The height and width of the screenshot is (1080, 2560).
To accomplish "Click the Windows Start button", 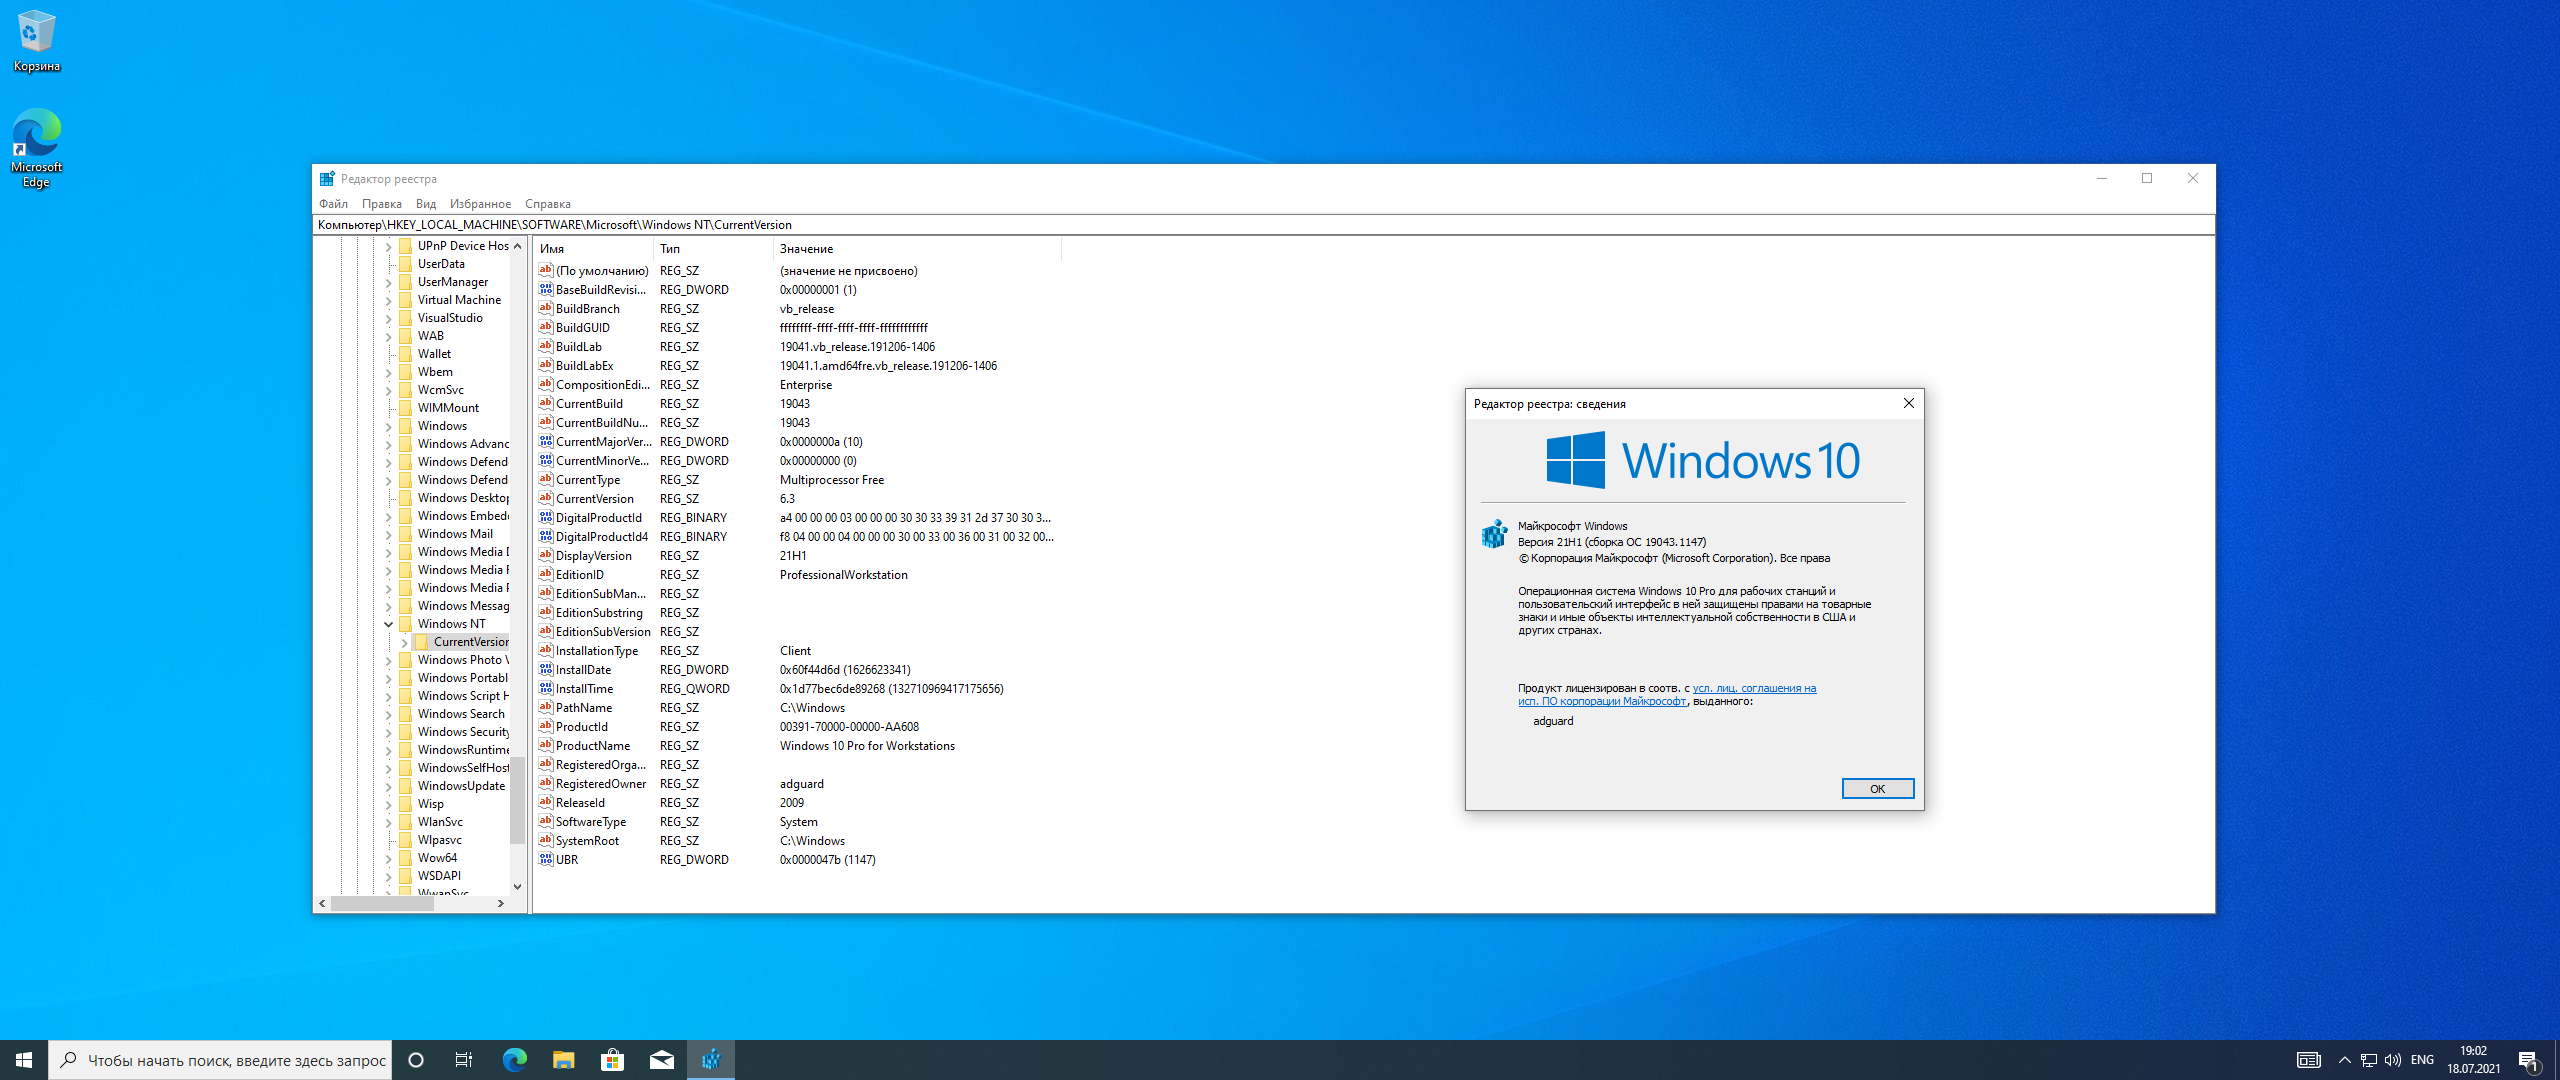I will pos(24,1060).
